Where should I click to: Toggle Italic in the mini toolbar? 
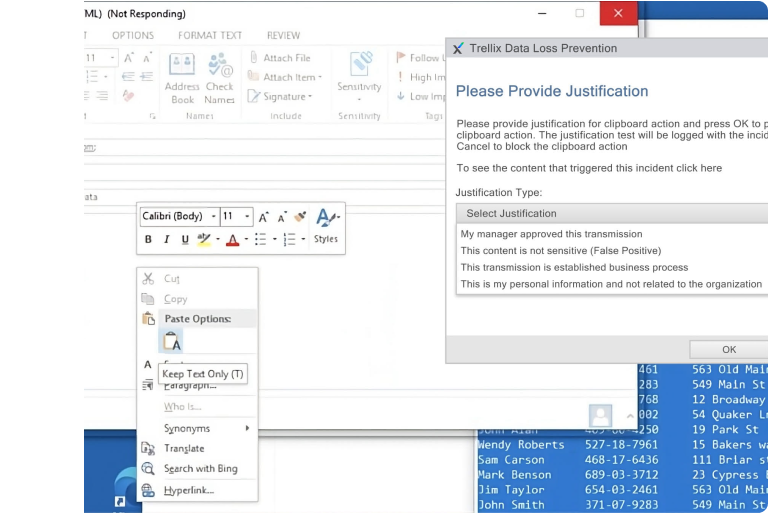(167, 239)
